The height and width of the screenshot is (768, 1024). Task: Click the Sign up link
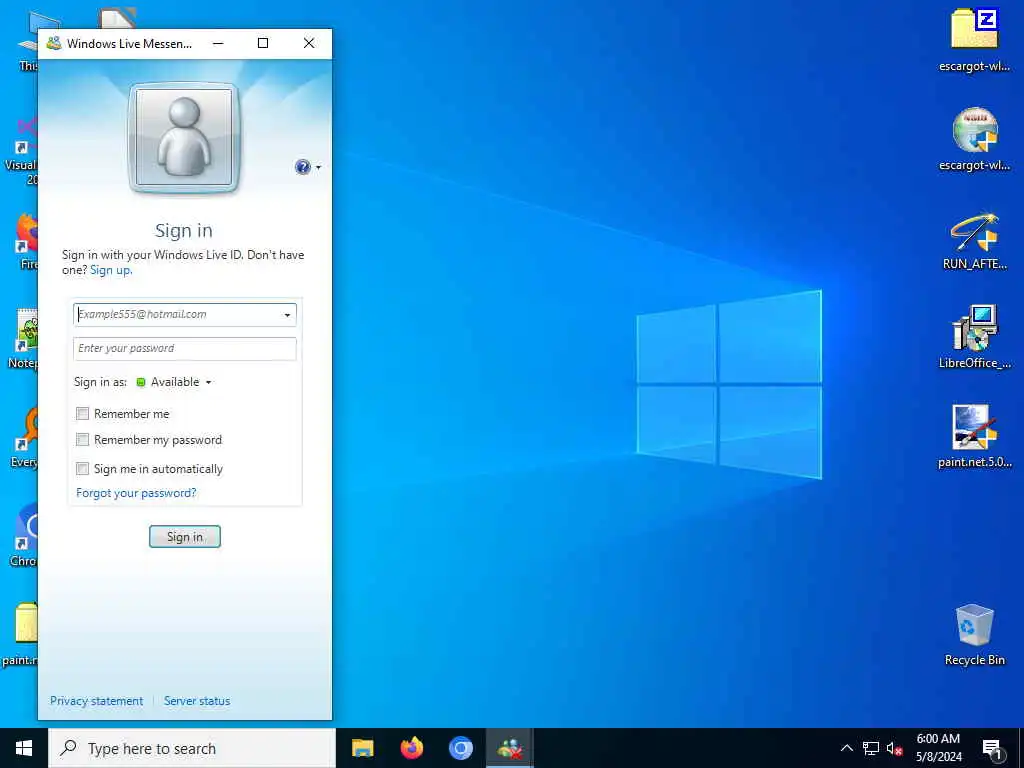[111, 270]
